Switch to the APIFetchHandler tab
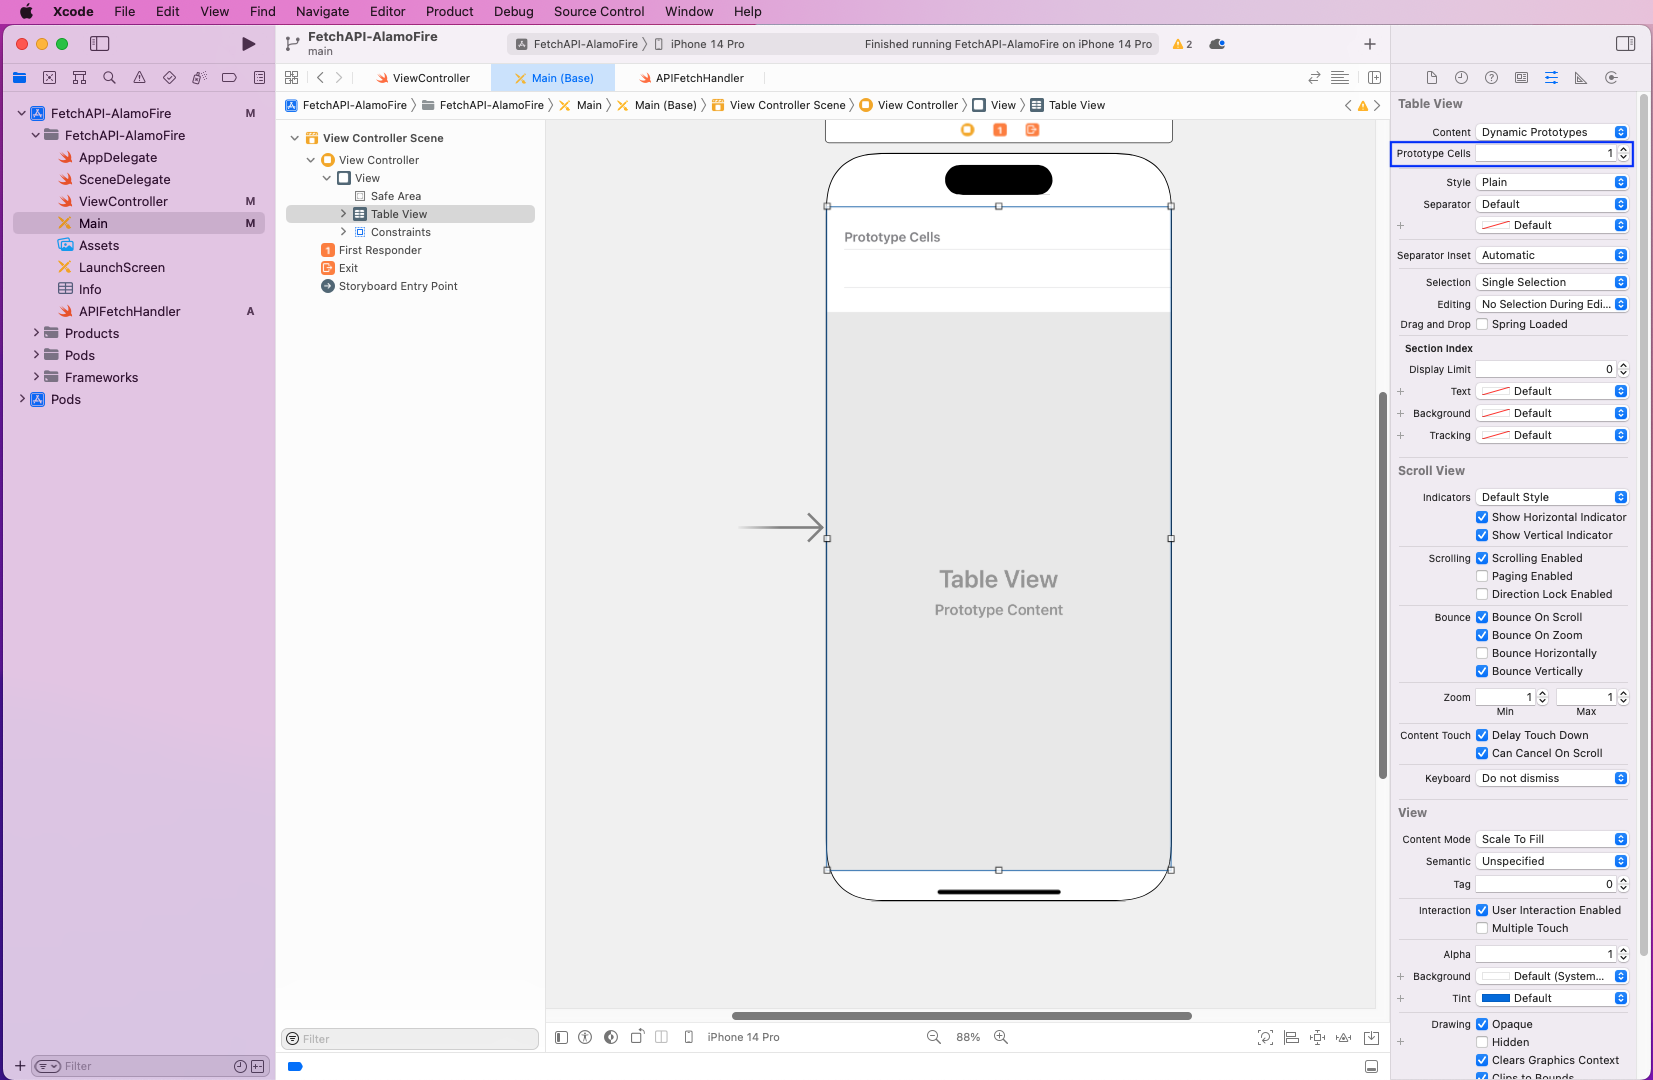1653x1080 pixels. click(699, 78)
